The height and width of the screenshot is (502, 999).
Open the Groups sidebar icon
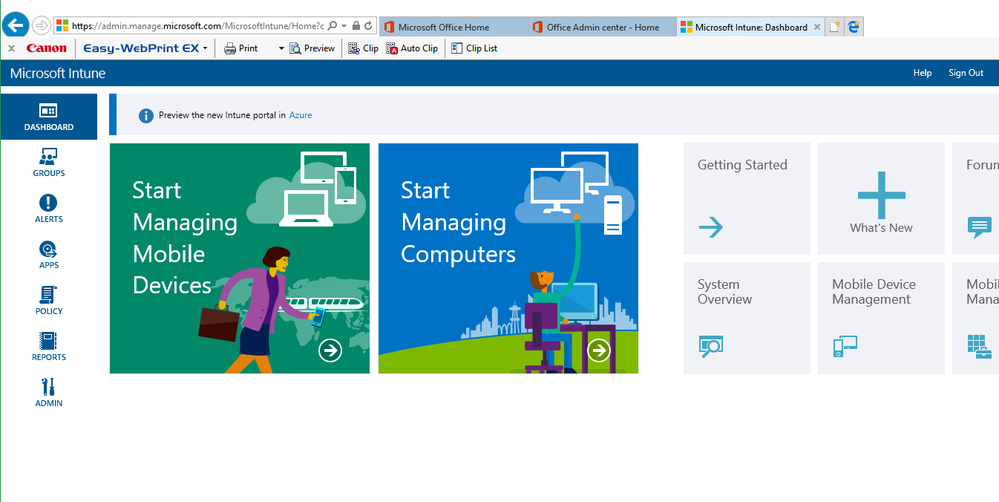click(x=48, y=157)
